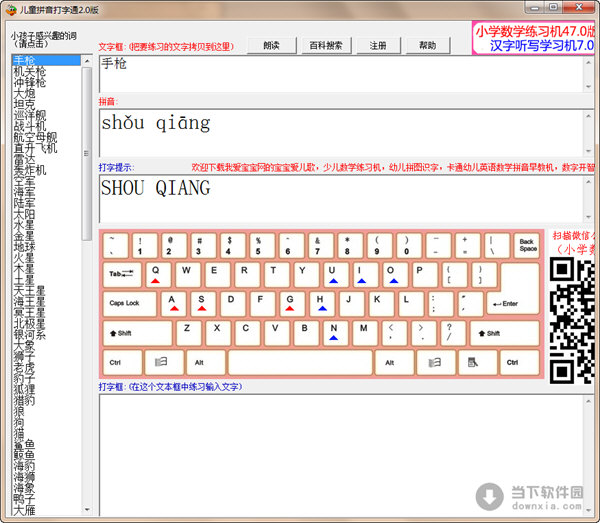Viewport: 600px width, 523px height.
Task: Click the tilde key on virtual keyboard
Action: (x=116, y=245)
